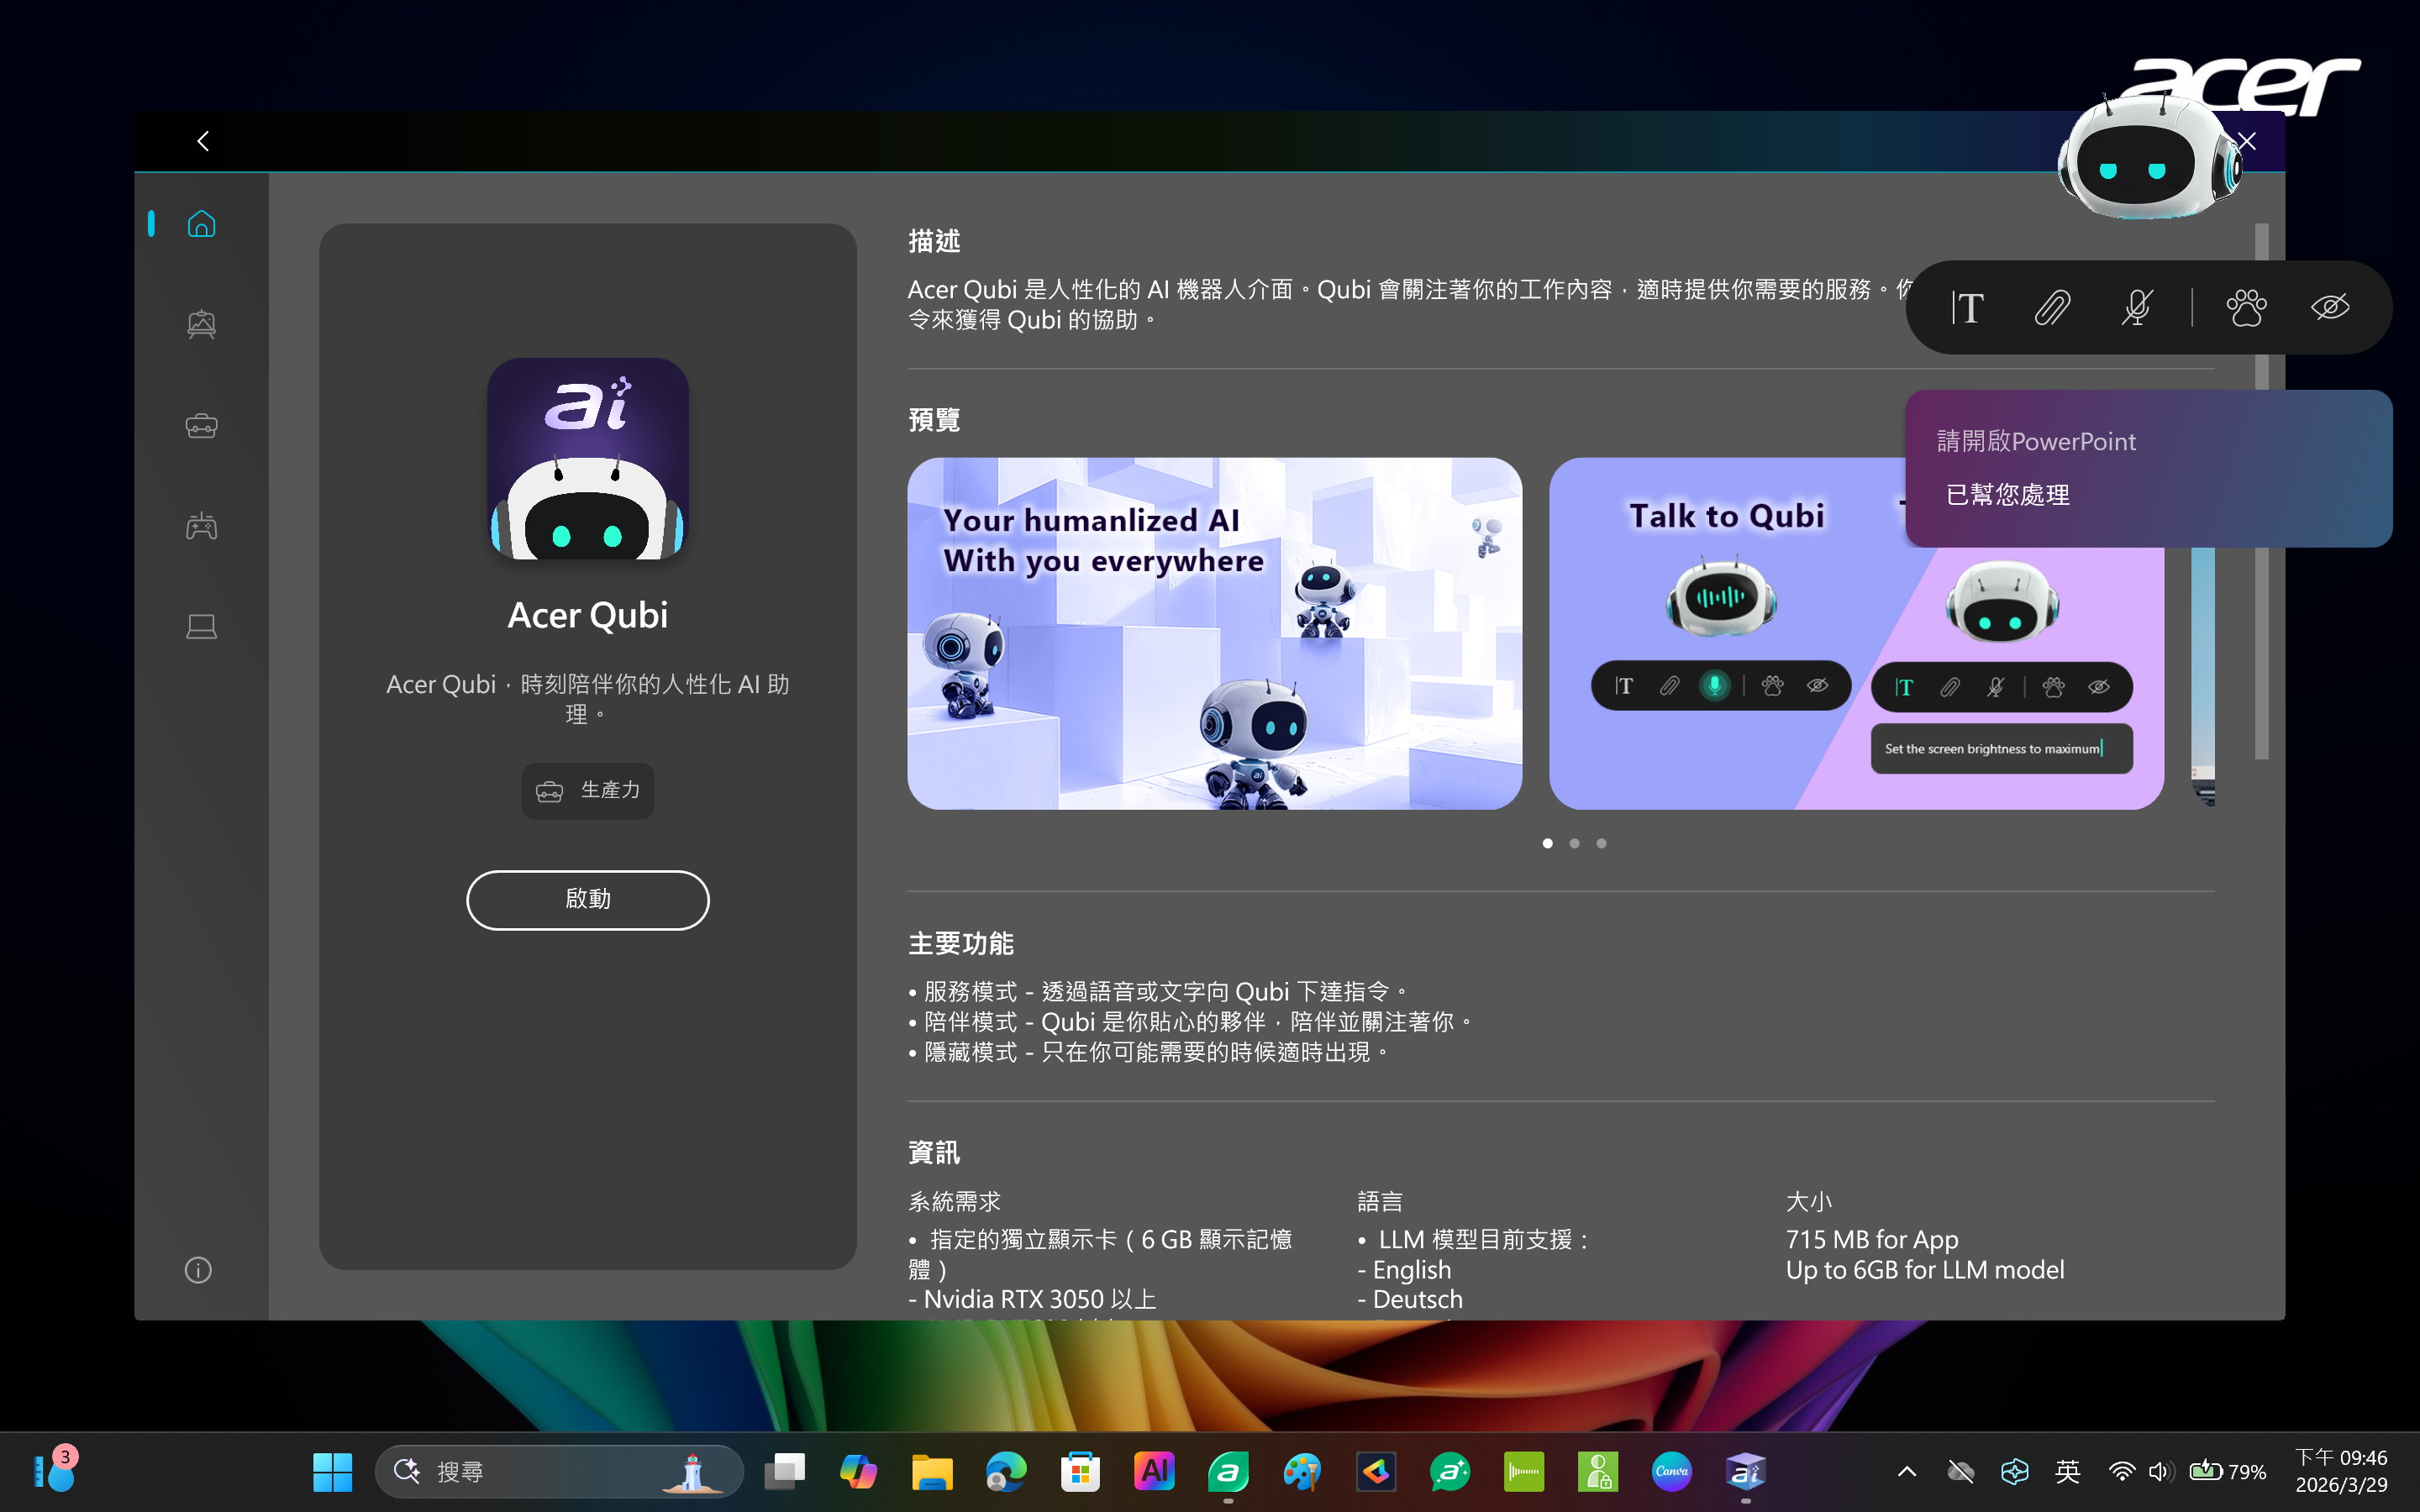The width and height of the screenshot is (2420, 1512).
Task: Select the laptop sidebar icon
Action: 201,627
